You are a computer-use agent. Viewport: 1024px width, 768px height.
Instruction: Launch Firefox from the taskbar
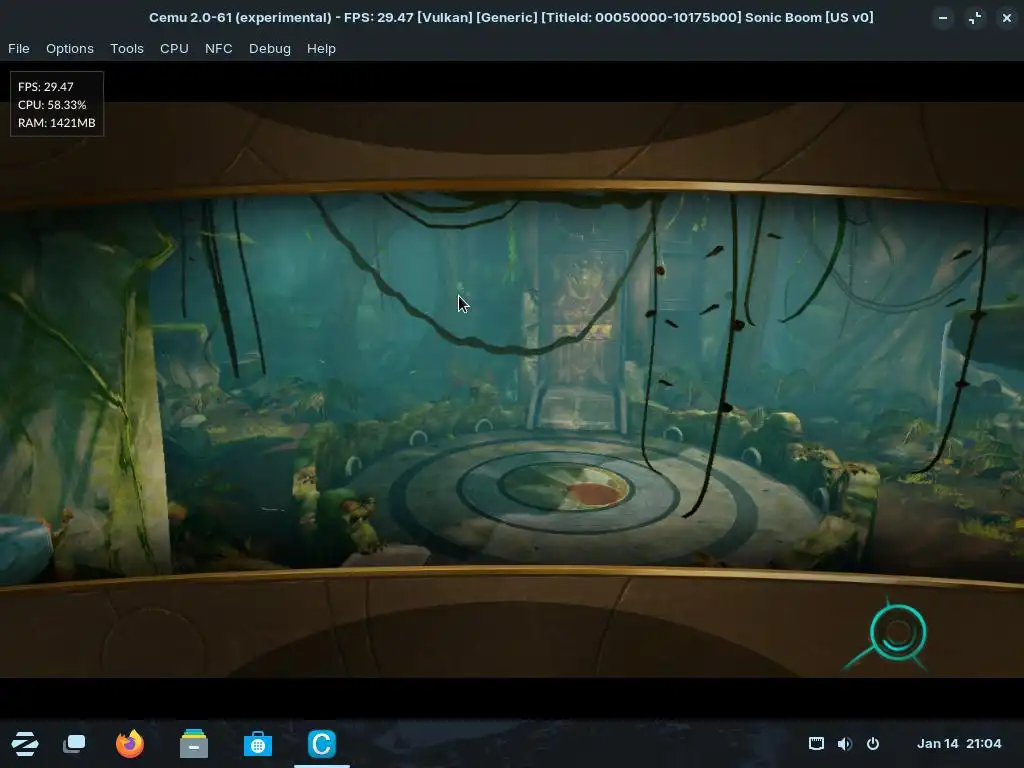click(129, 744)
